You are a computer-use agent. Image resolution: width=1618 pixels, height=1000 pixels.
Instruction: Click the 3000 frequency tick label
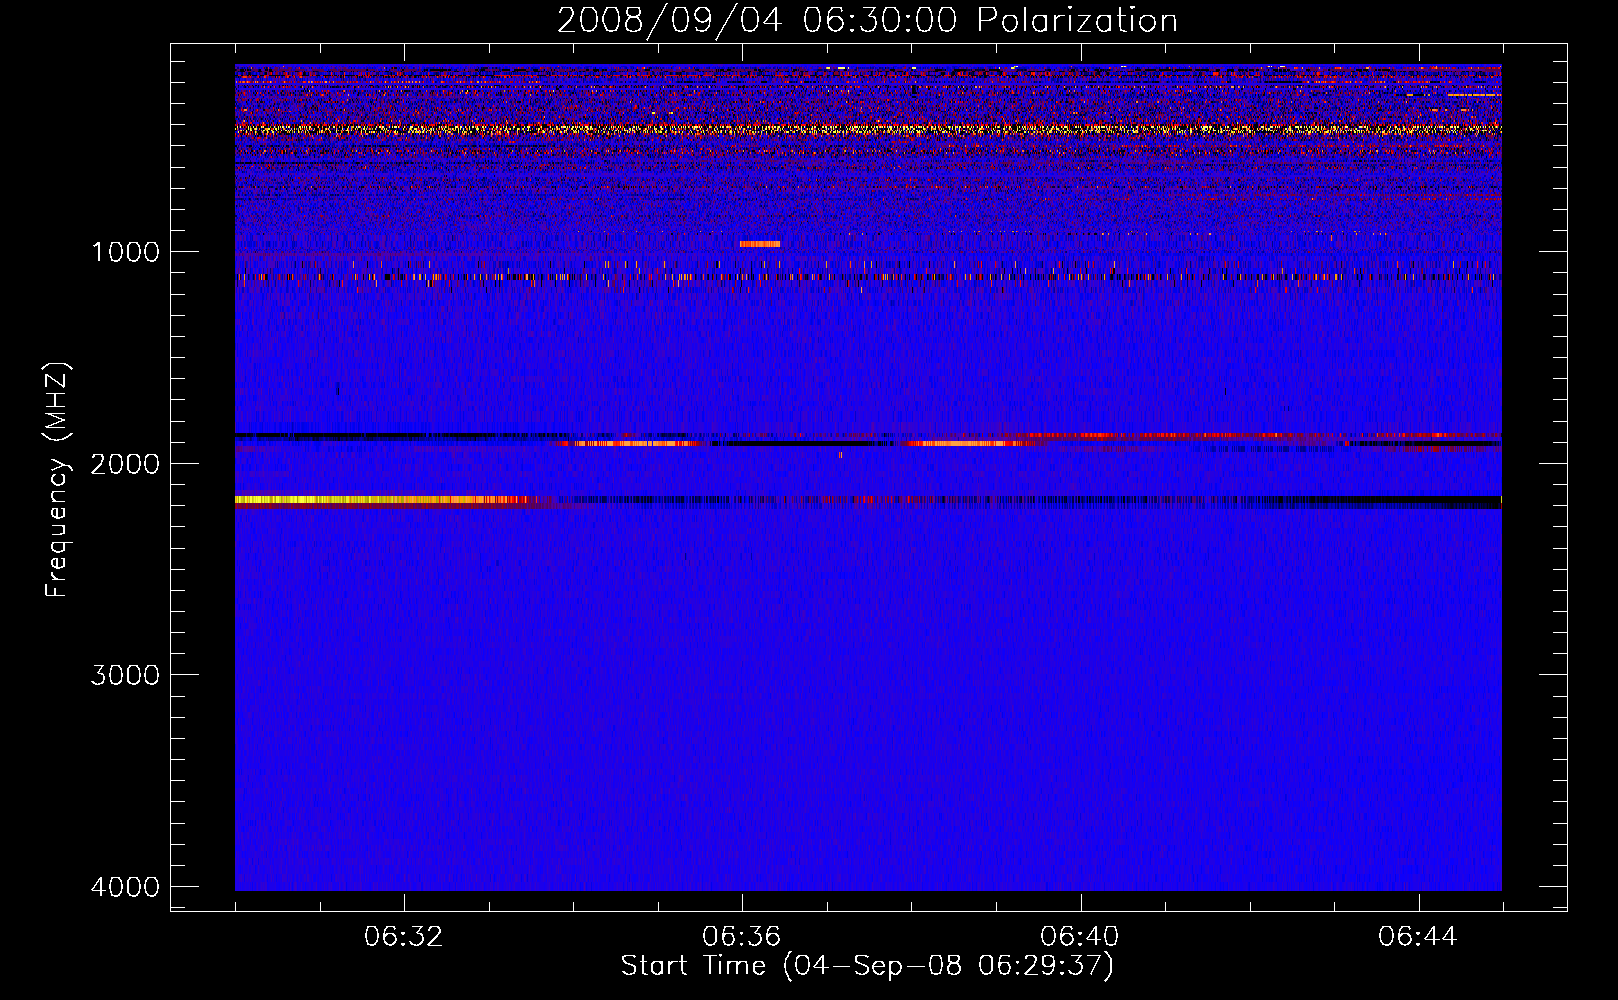coord(125,675)
